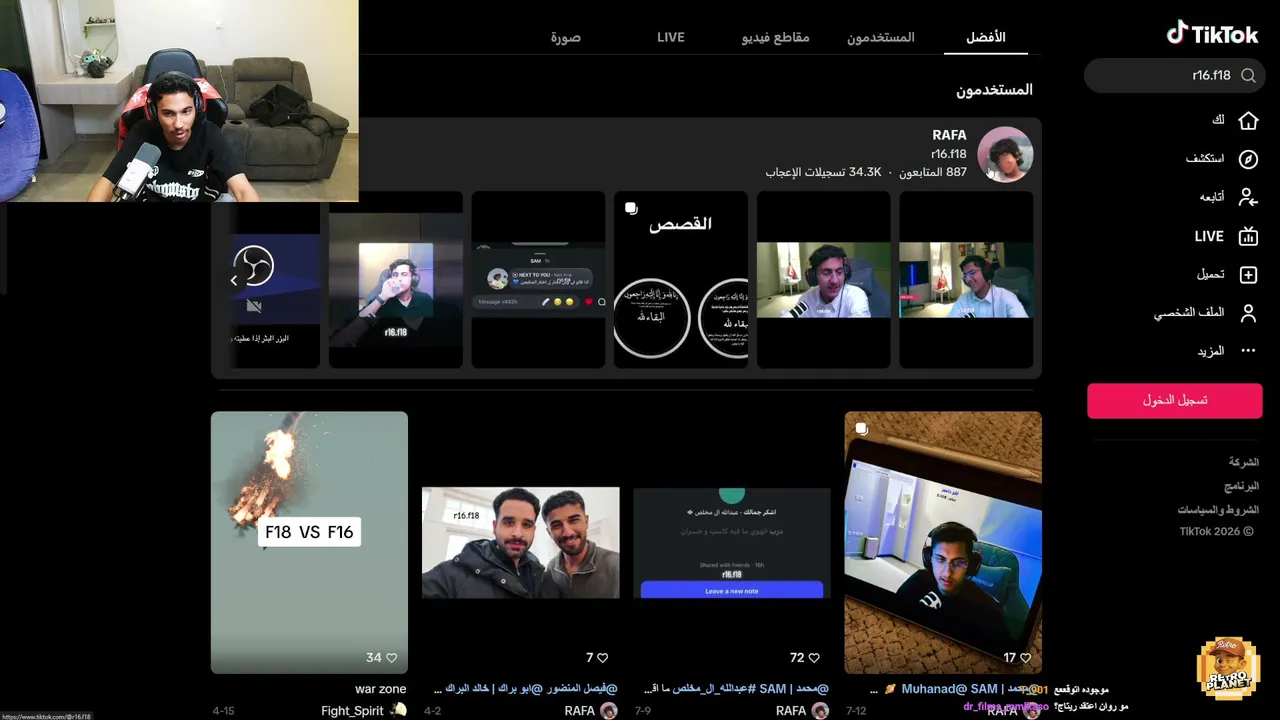Screen dimensions: 1280x720
Task: Click the 7-12 video date
Action: (x=856, y=711)
